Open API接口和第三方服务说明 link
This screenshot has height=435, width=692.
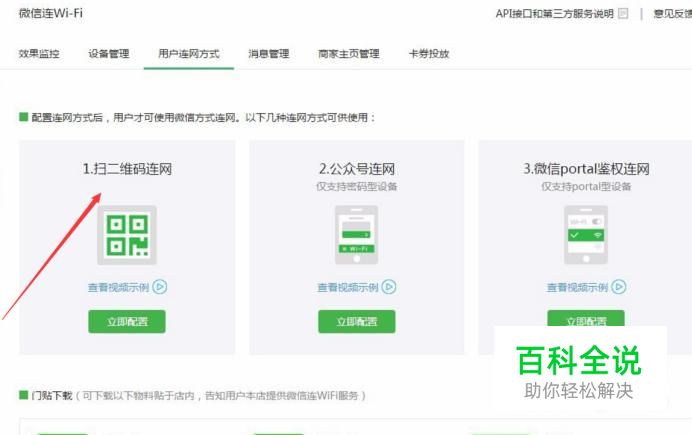(x=554, y=14)
